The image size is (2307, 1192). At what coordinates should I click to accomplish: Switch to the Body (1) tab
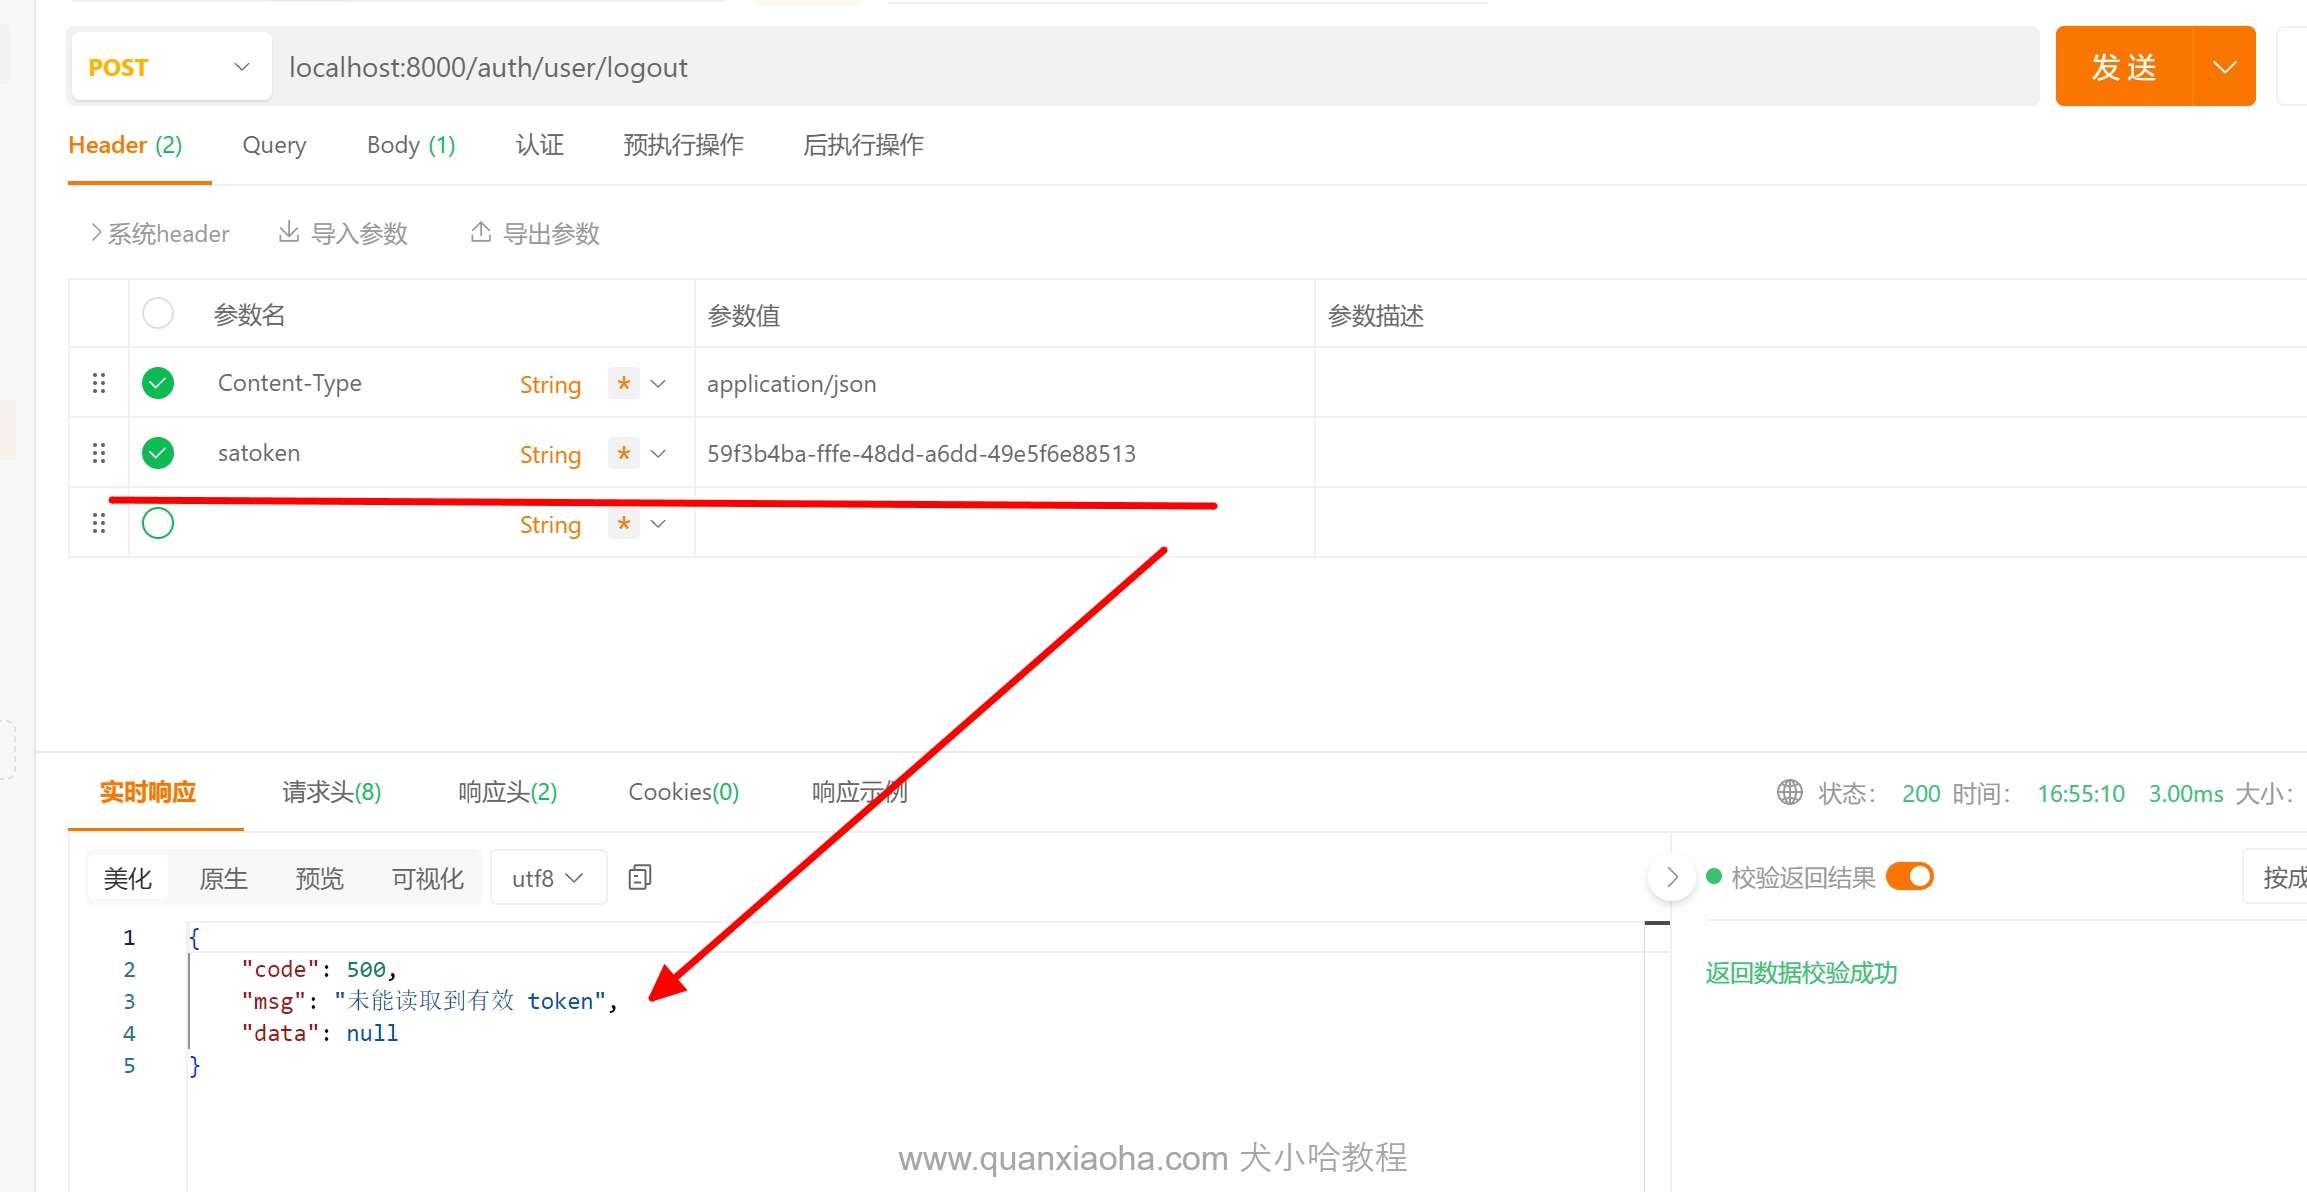click(x=410, y=145)
